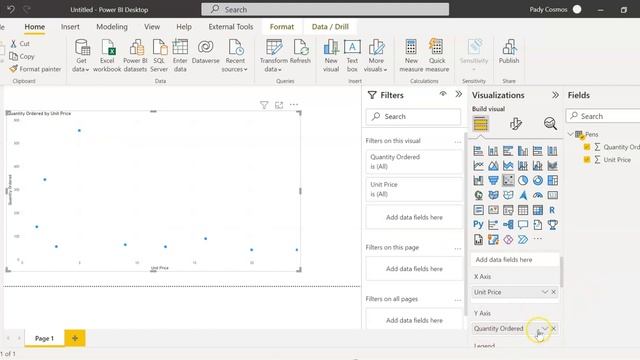Select the treemap visual
The width and height of the screenshot is (640, 360).
point(552,180)
